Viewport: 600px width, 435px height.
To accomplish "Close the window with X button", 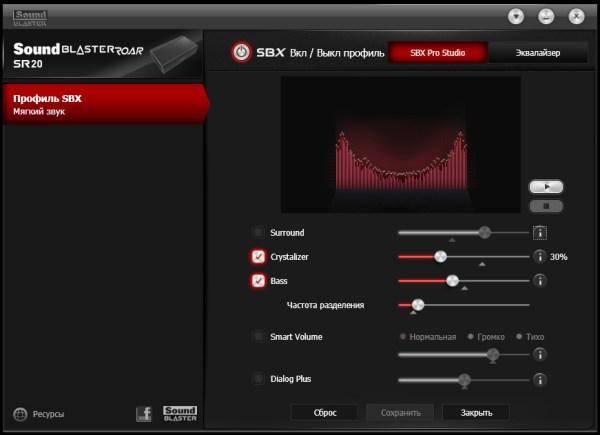I will [576, 16].
